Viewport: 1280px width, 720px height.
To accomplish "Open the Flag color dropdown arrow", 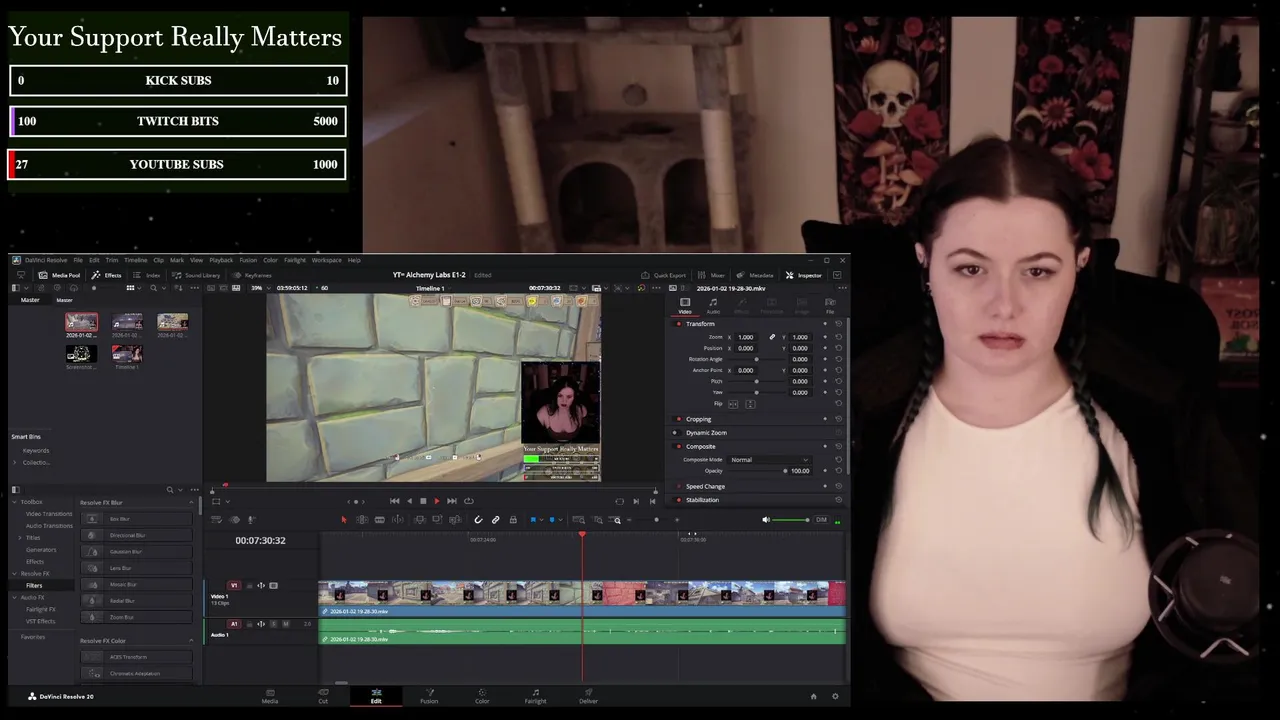I will (541, 520).
